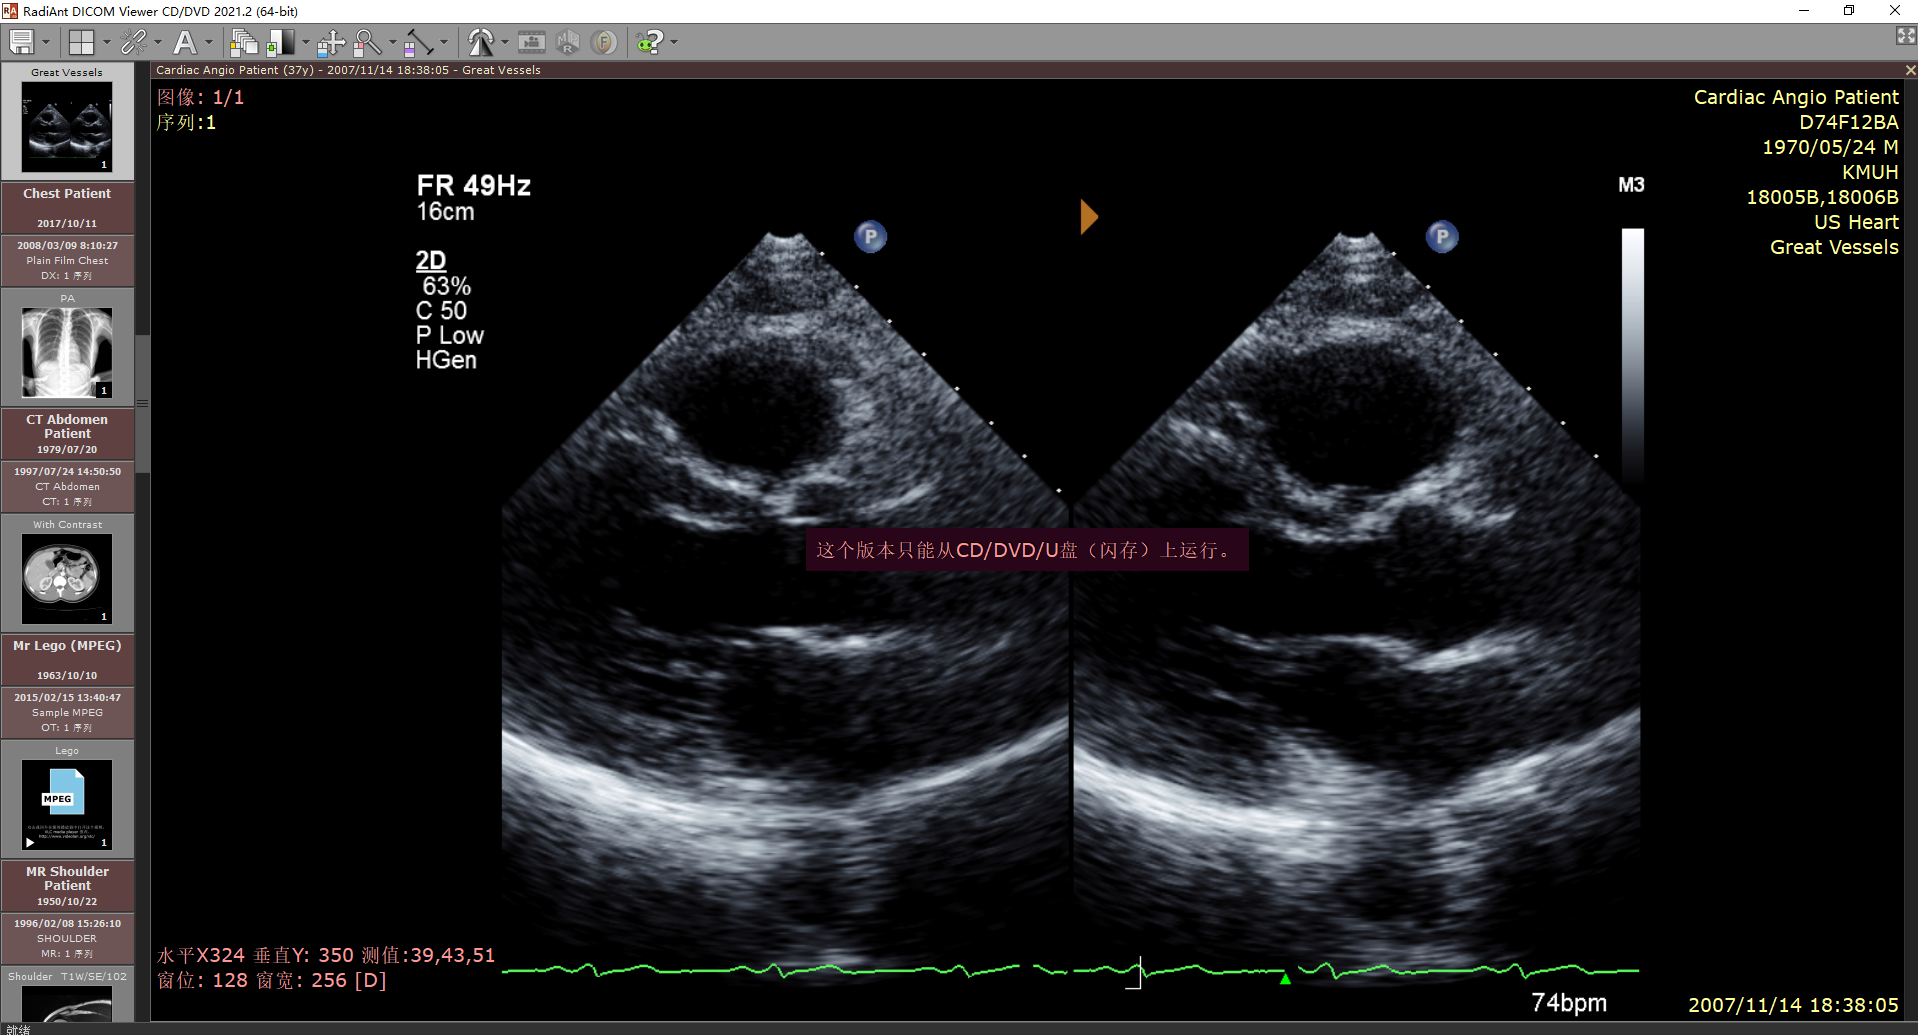Expand the measurement tools dropdown
1918x1035 pixels.
(x=443, y=44)
